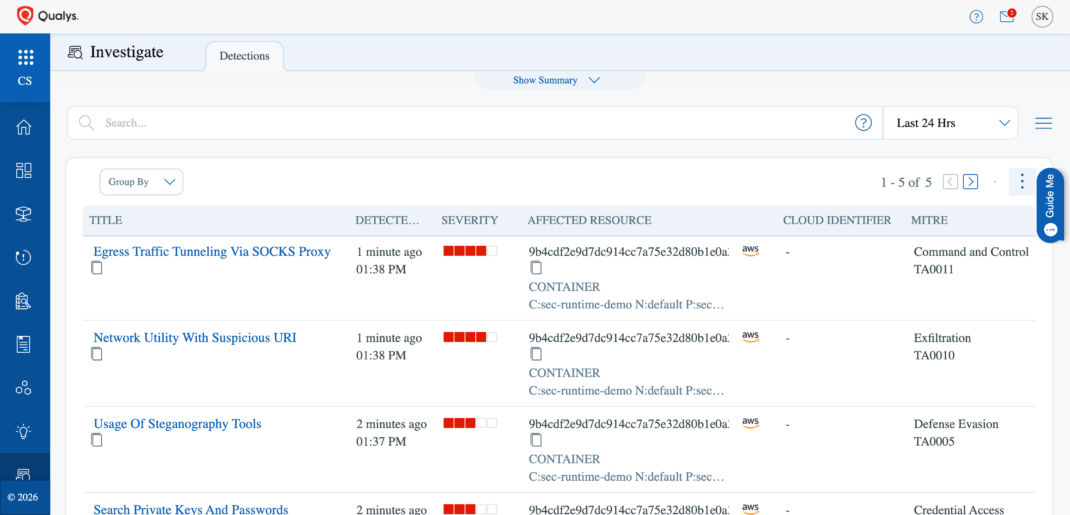Viewport: 1070px width, 515px height.
Task: Copy resource ID in Network Utility row
Action: (x=536, y=354)
